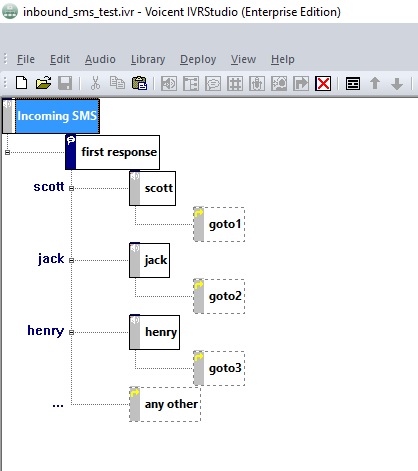Click the properties list toolbar icon
The height and width of the screenshot is (471, 418).
click(x=353, y=84)
